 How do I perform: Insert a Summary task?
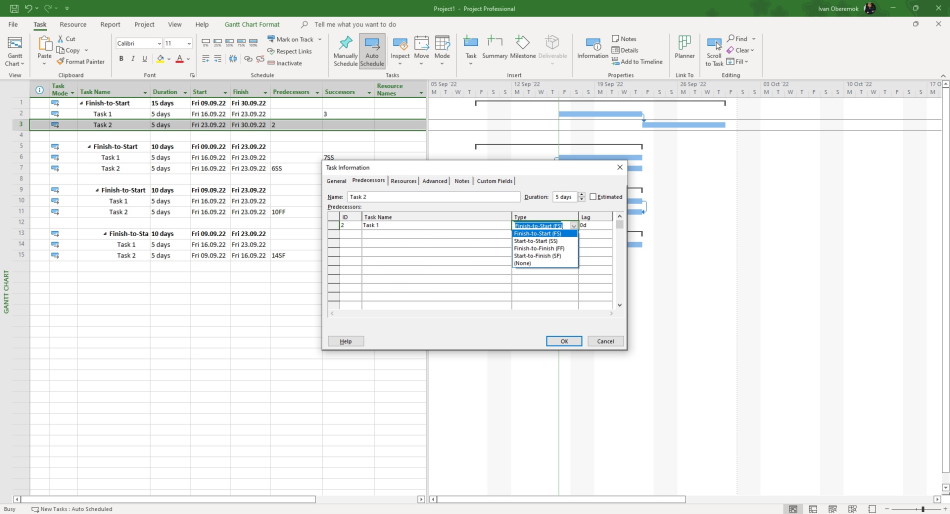pos(494,48)
